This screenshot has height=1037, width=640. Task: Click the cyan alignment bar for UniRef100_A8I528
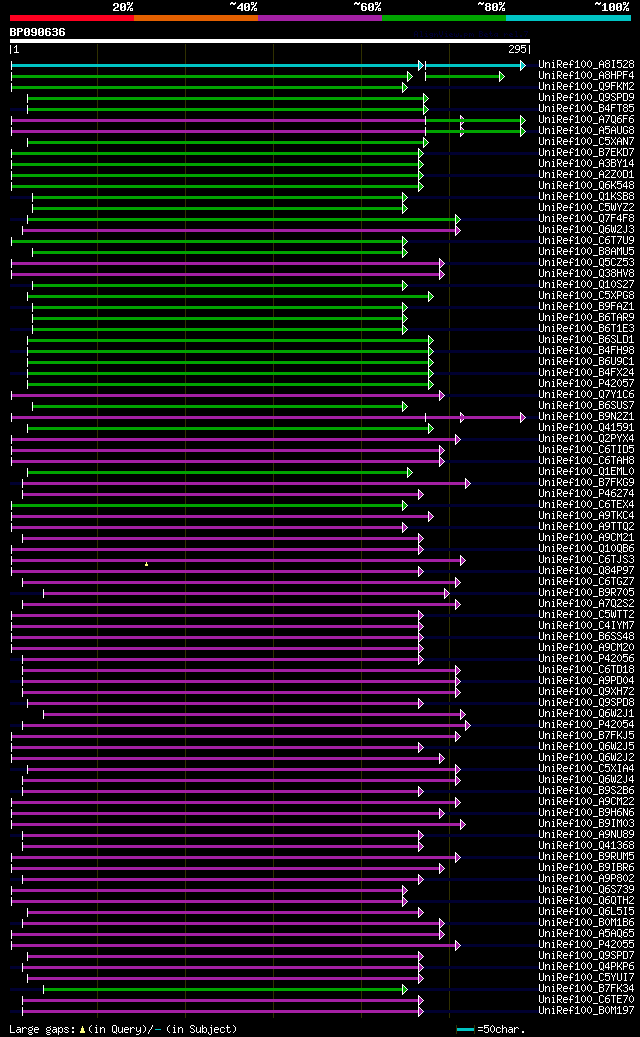coord(217,65)
